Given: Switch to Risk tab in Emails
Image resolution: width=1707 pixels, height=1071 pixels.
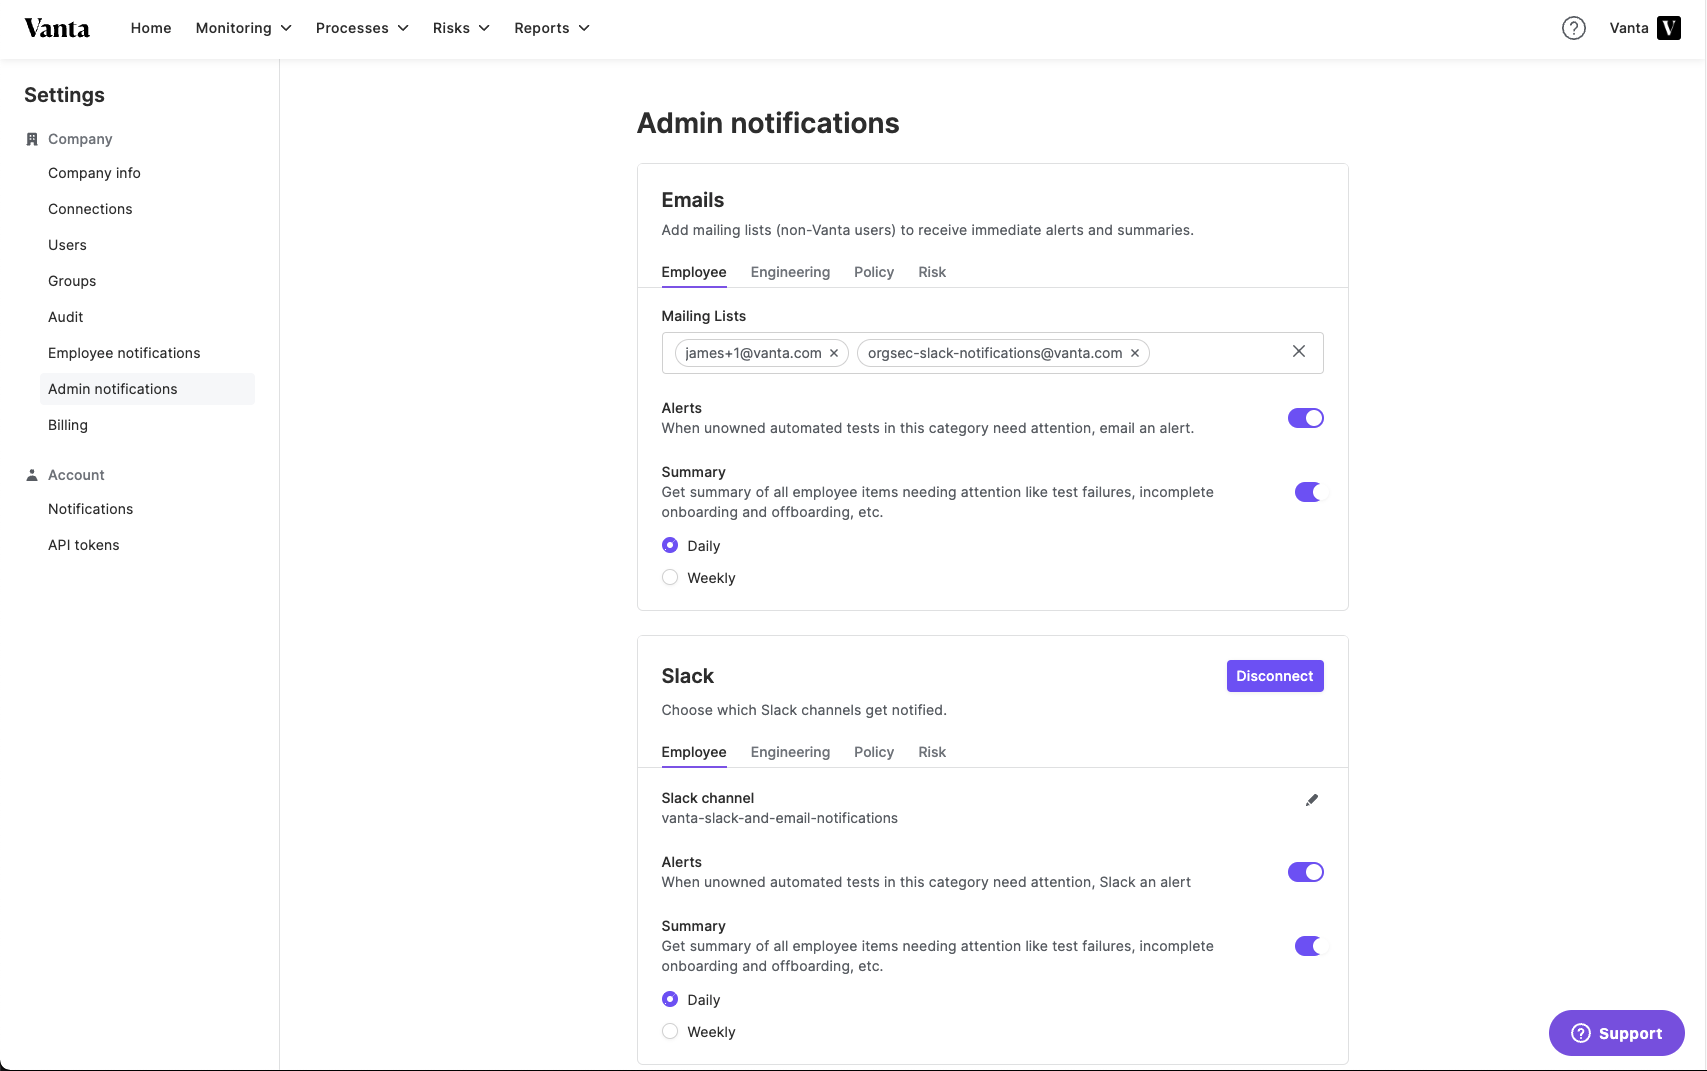Looking at the screenshot, I should (x=932, y=272).
